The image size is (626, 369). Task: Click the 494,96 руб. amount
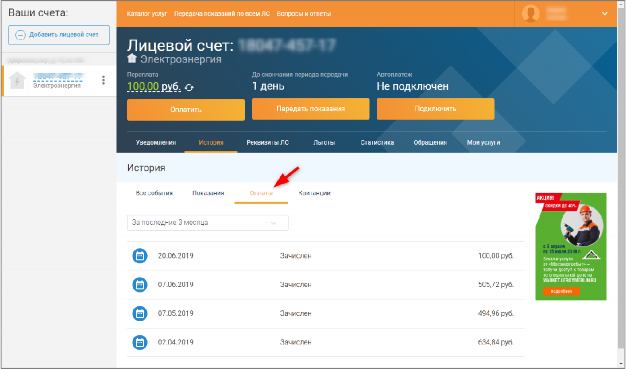coord(495,313)
